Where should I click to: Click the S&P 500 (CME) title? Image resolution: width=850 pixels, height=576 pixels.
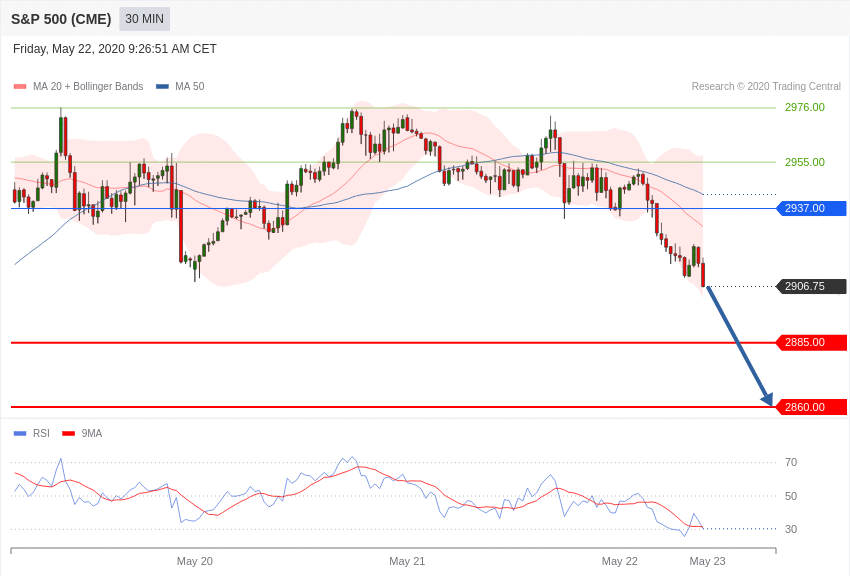click(x=61, y=20)
